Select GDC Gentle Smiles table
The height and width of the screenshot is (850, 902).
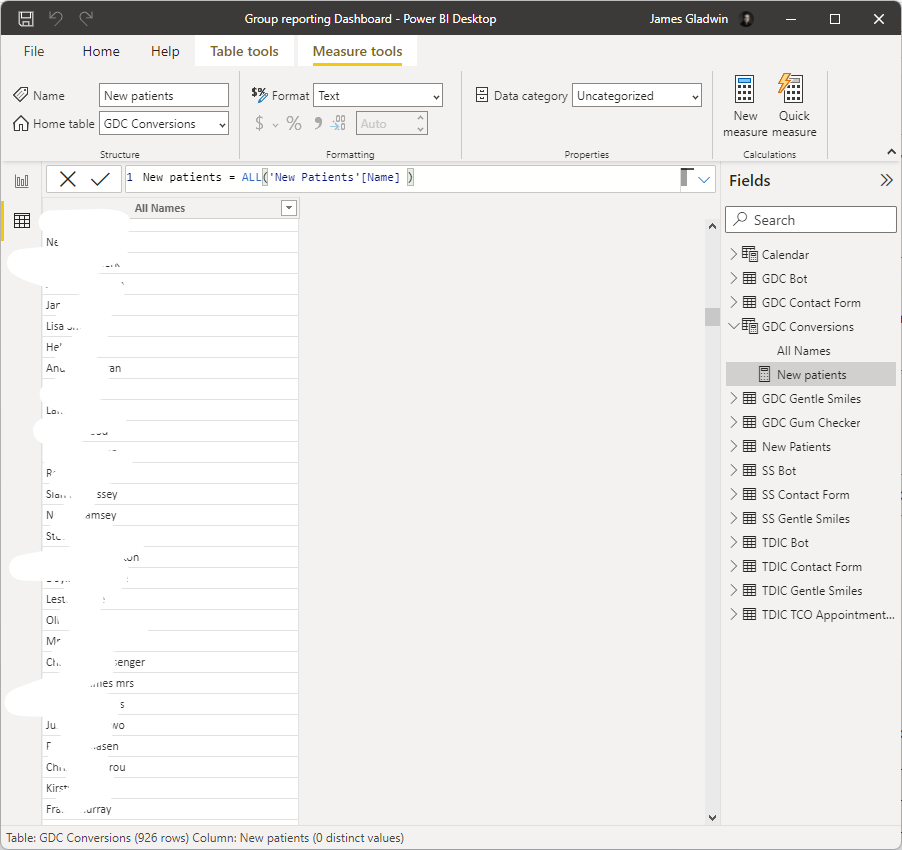[x=811, y=399]
